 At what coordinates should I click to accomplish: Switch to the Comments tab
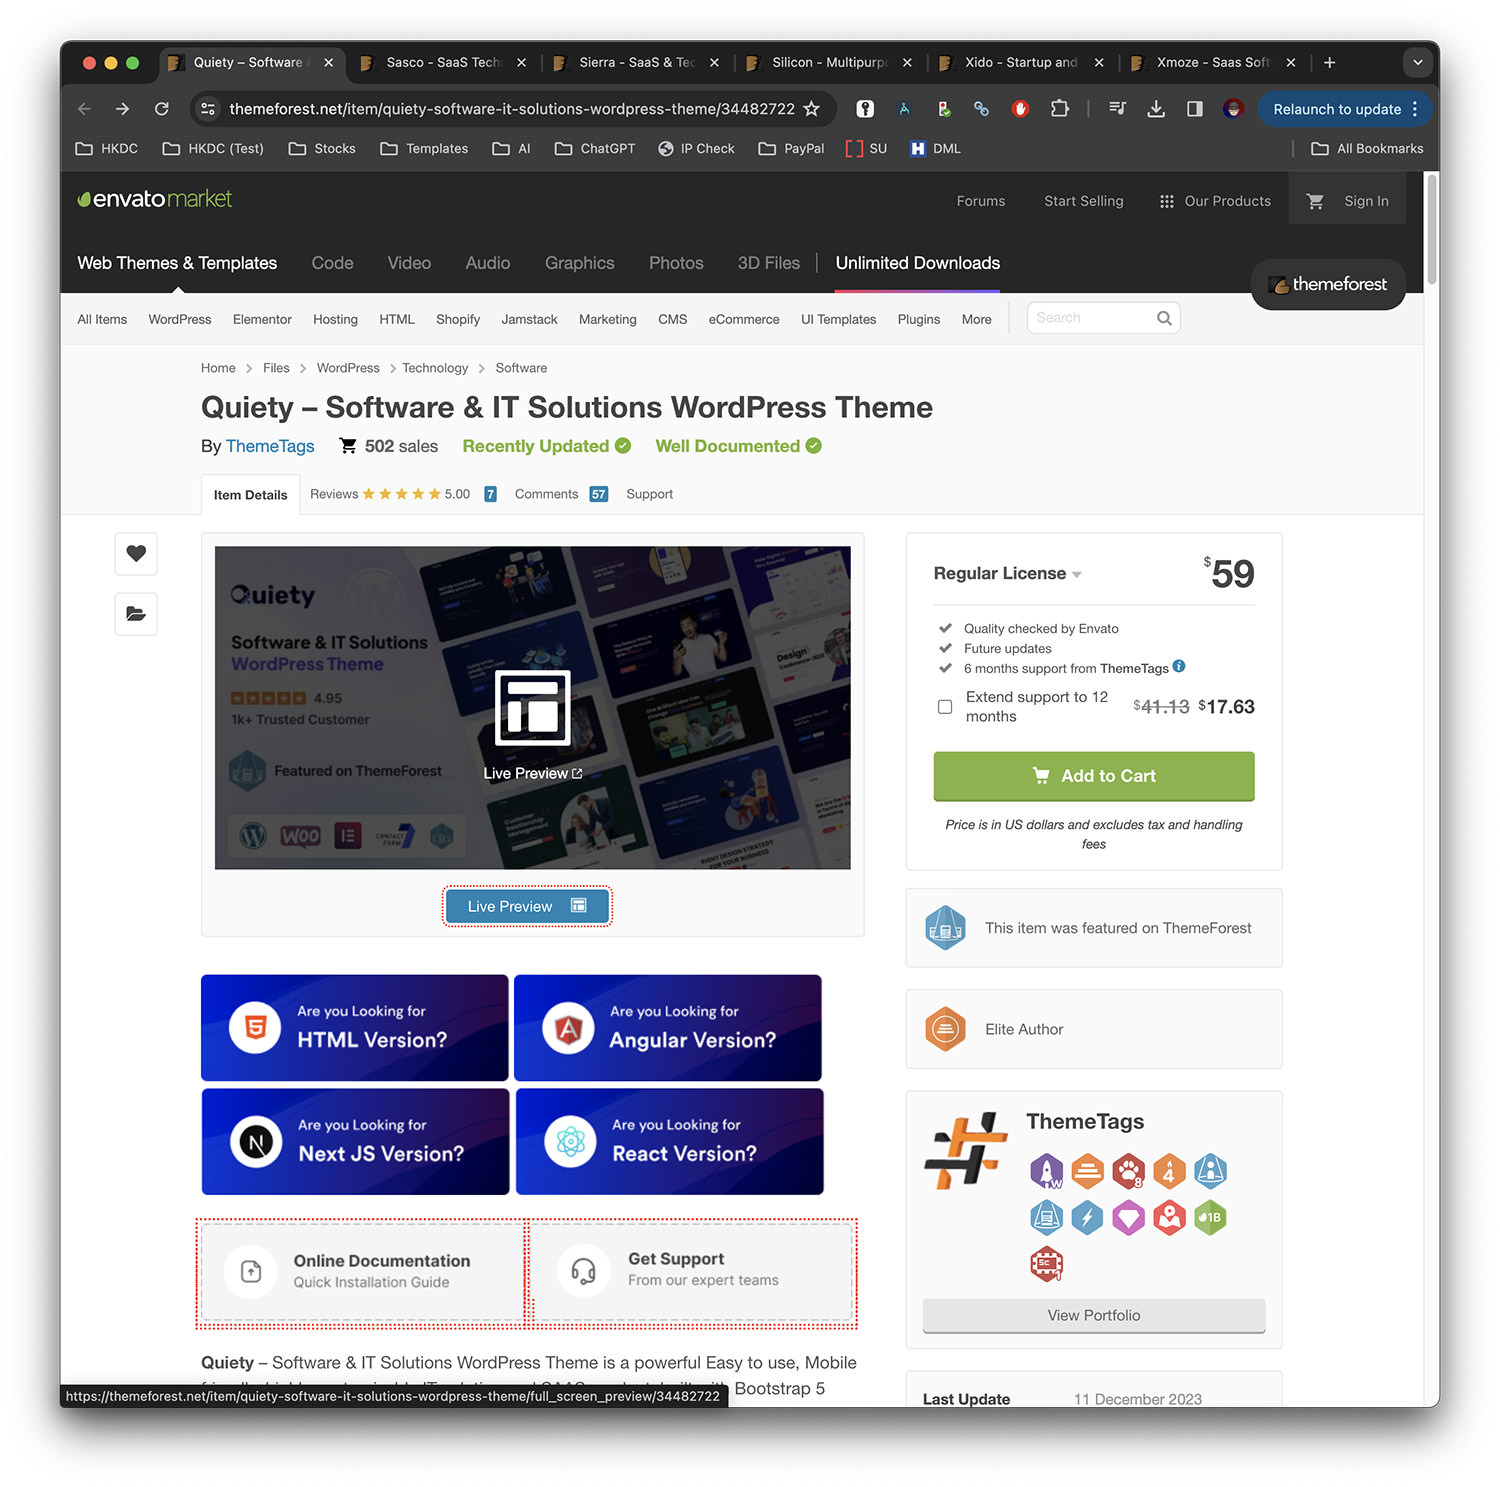(546, 494)
